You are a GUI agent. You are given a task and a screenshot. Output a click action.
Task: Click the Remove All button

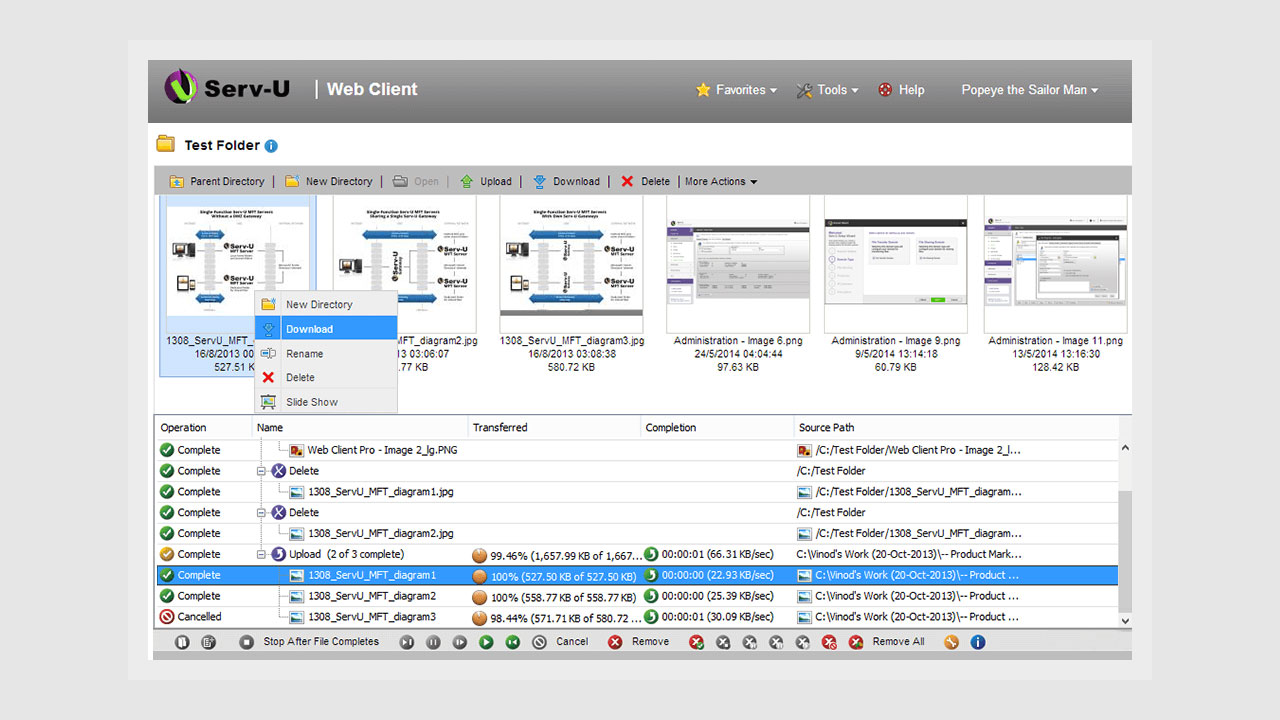(x=887, y=642)
